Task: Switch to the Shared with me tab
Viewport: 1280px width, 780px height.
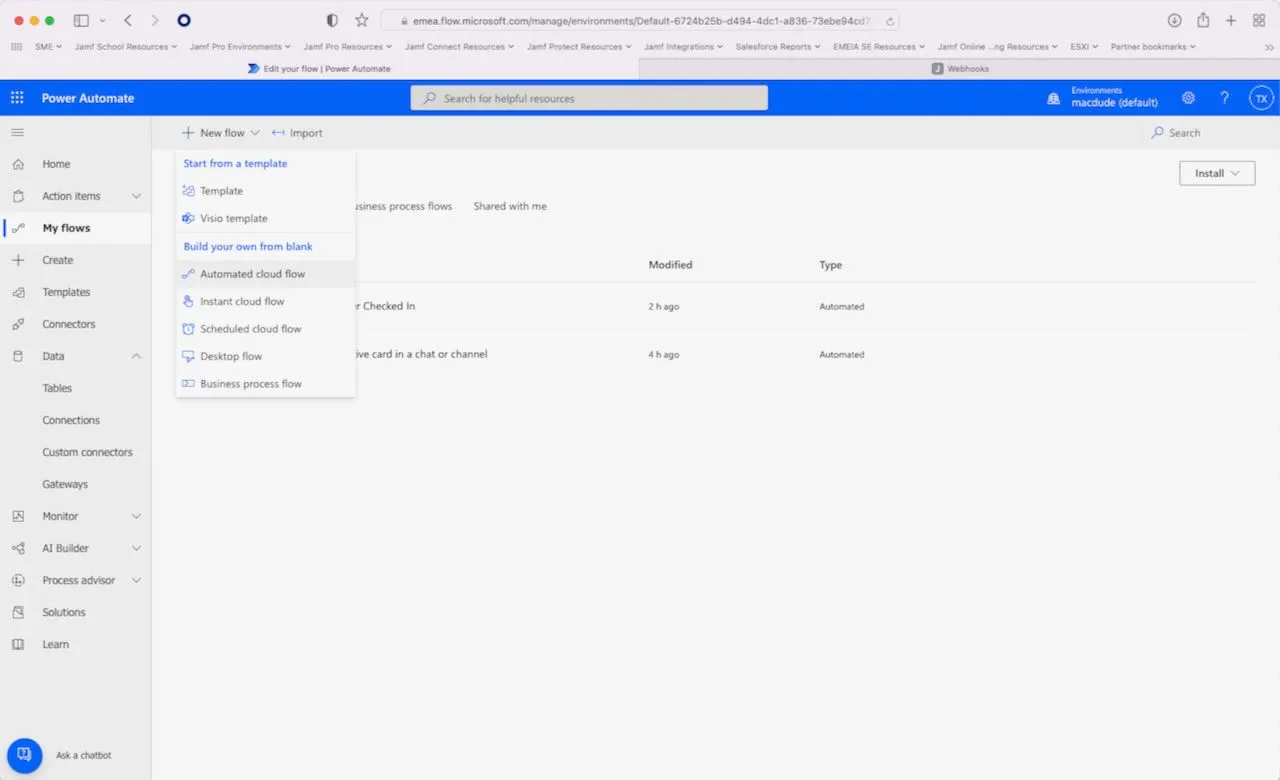Action: tap(510, 206)
